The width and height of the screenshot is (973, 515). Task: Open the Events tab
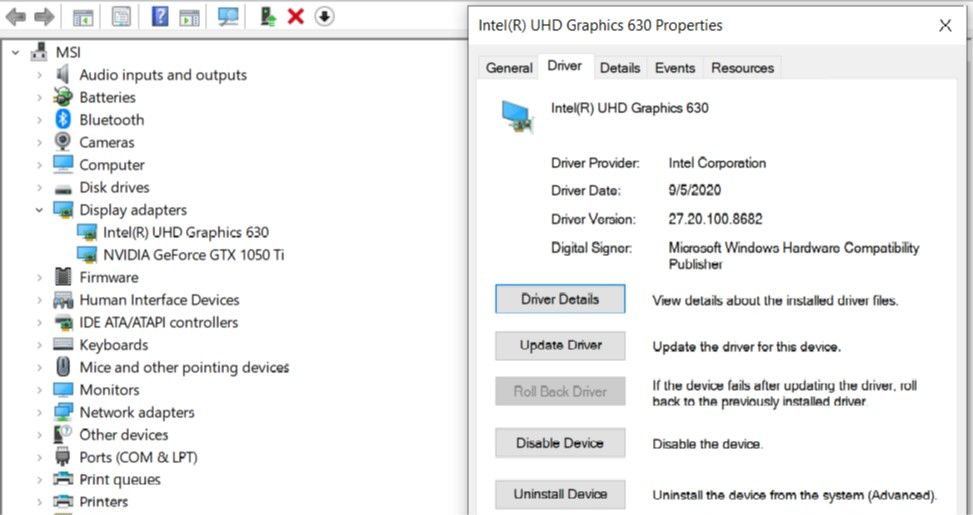[x=675, y=68]
